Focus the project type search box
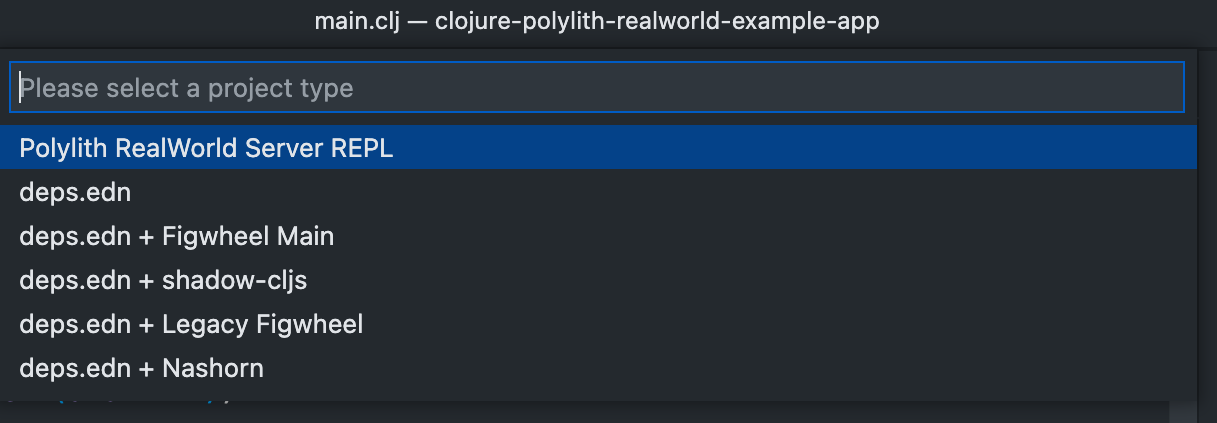 [597, 88]
